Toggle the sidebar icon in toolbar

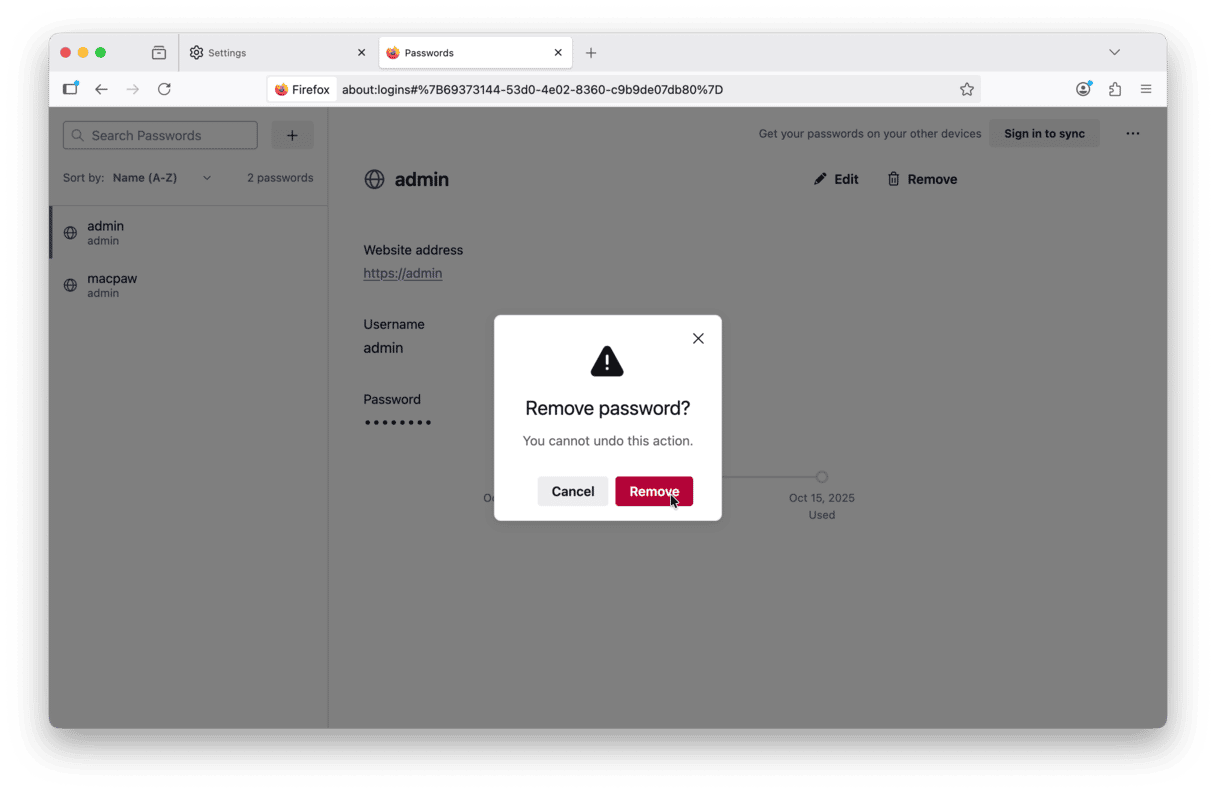pos(70,89)
